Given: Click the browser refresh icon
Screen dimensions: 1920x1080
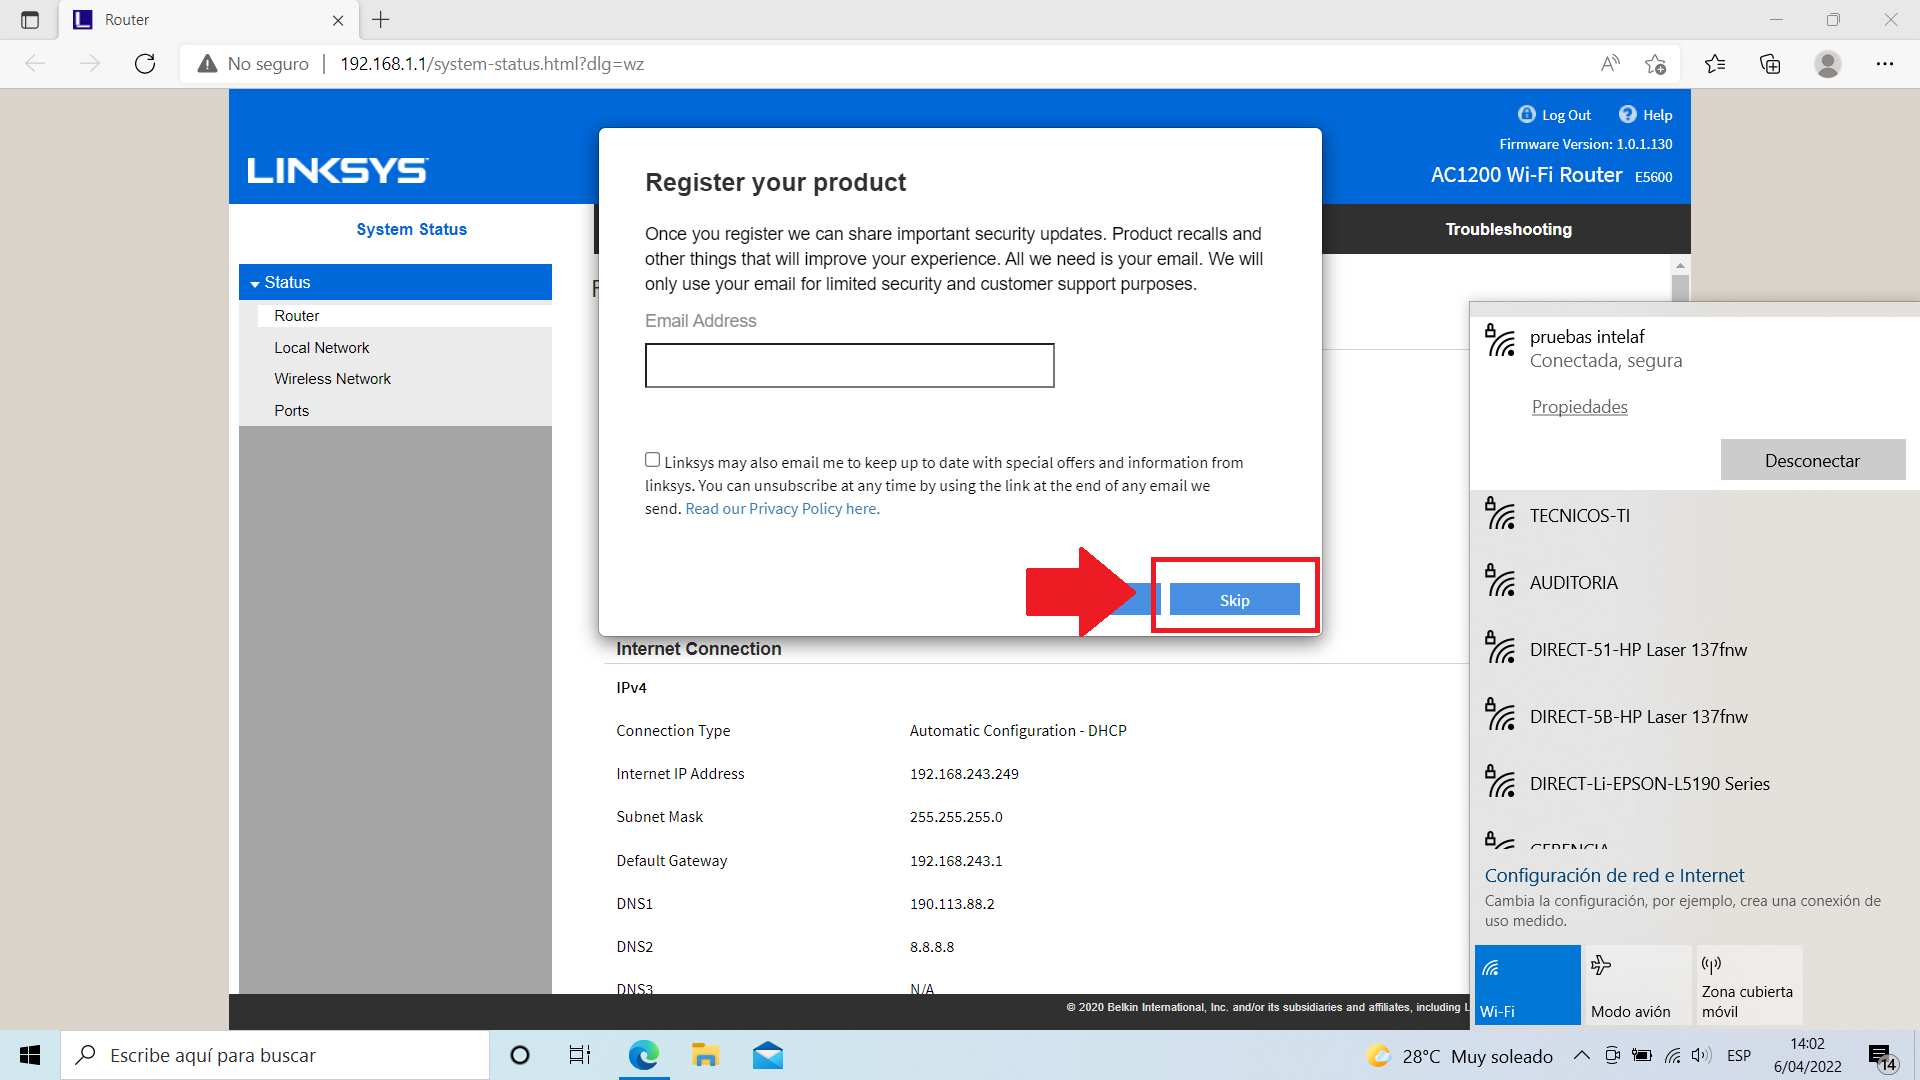Looking at the screenshot, I should coord(145,64).
